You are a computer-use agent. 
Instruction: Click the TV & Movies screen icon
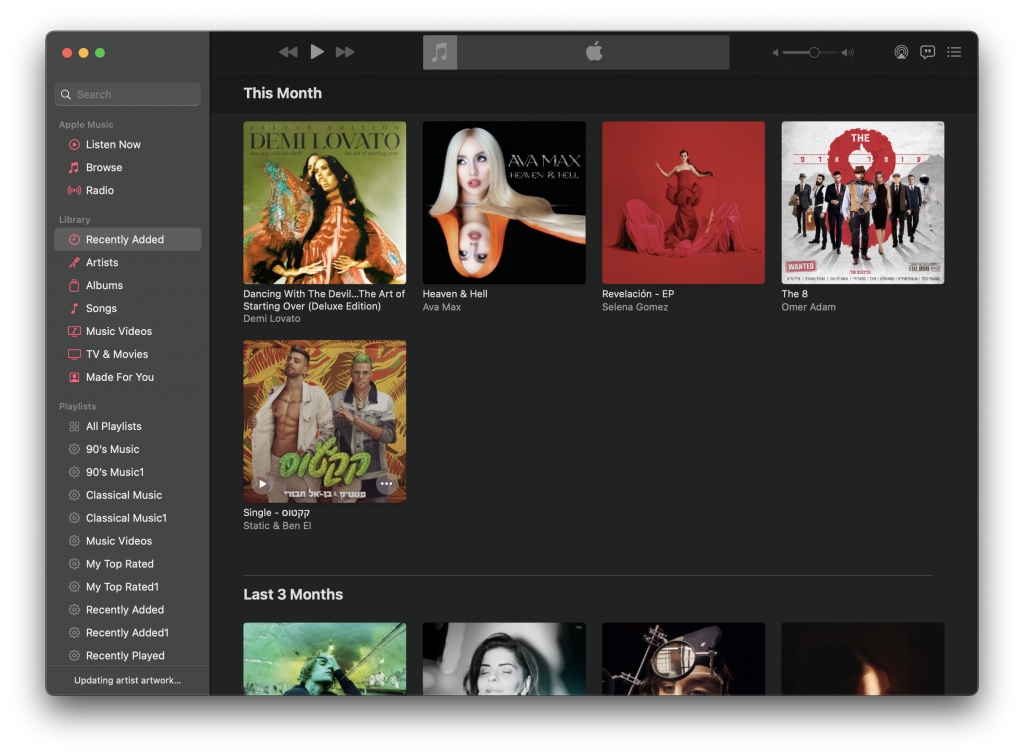coord(74,354)
